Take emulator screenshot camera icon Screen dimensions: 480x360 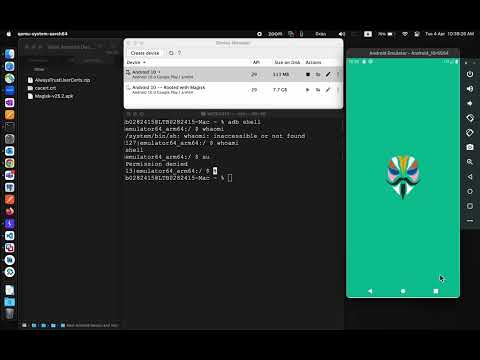coord(470,147)
